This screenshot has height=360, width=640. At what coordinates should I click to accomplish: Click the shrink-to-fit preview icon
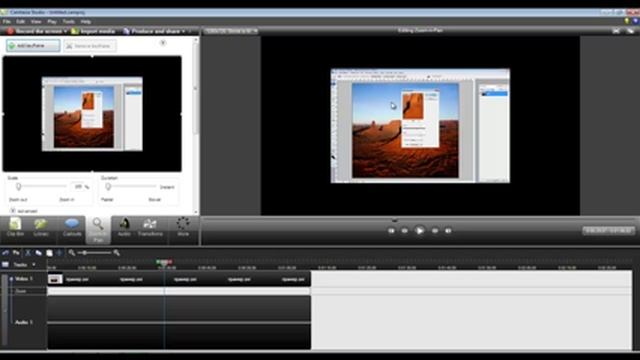616,31
